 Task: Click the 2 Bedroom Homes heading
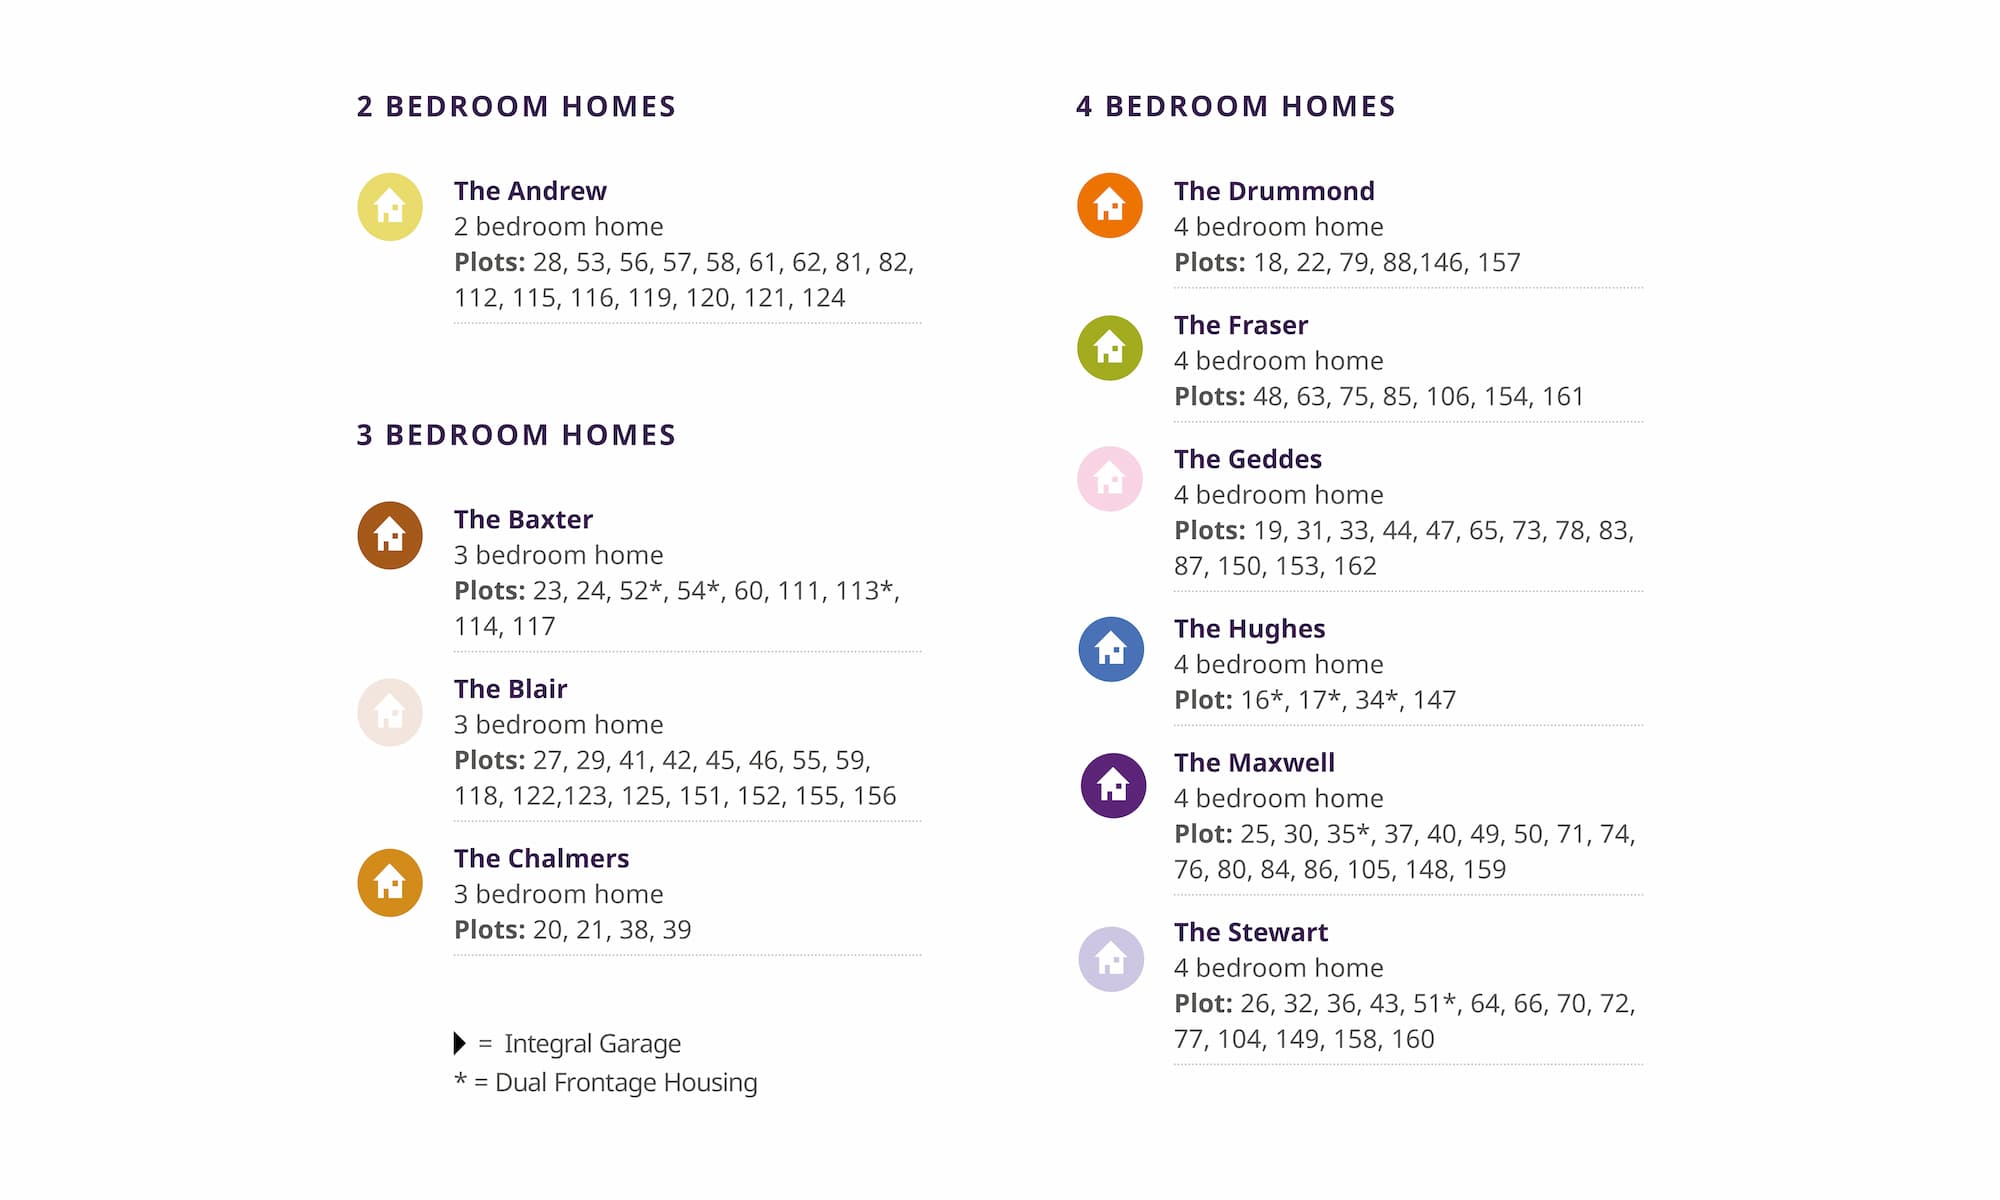tap(516, 107)
